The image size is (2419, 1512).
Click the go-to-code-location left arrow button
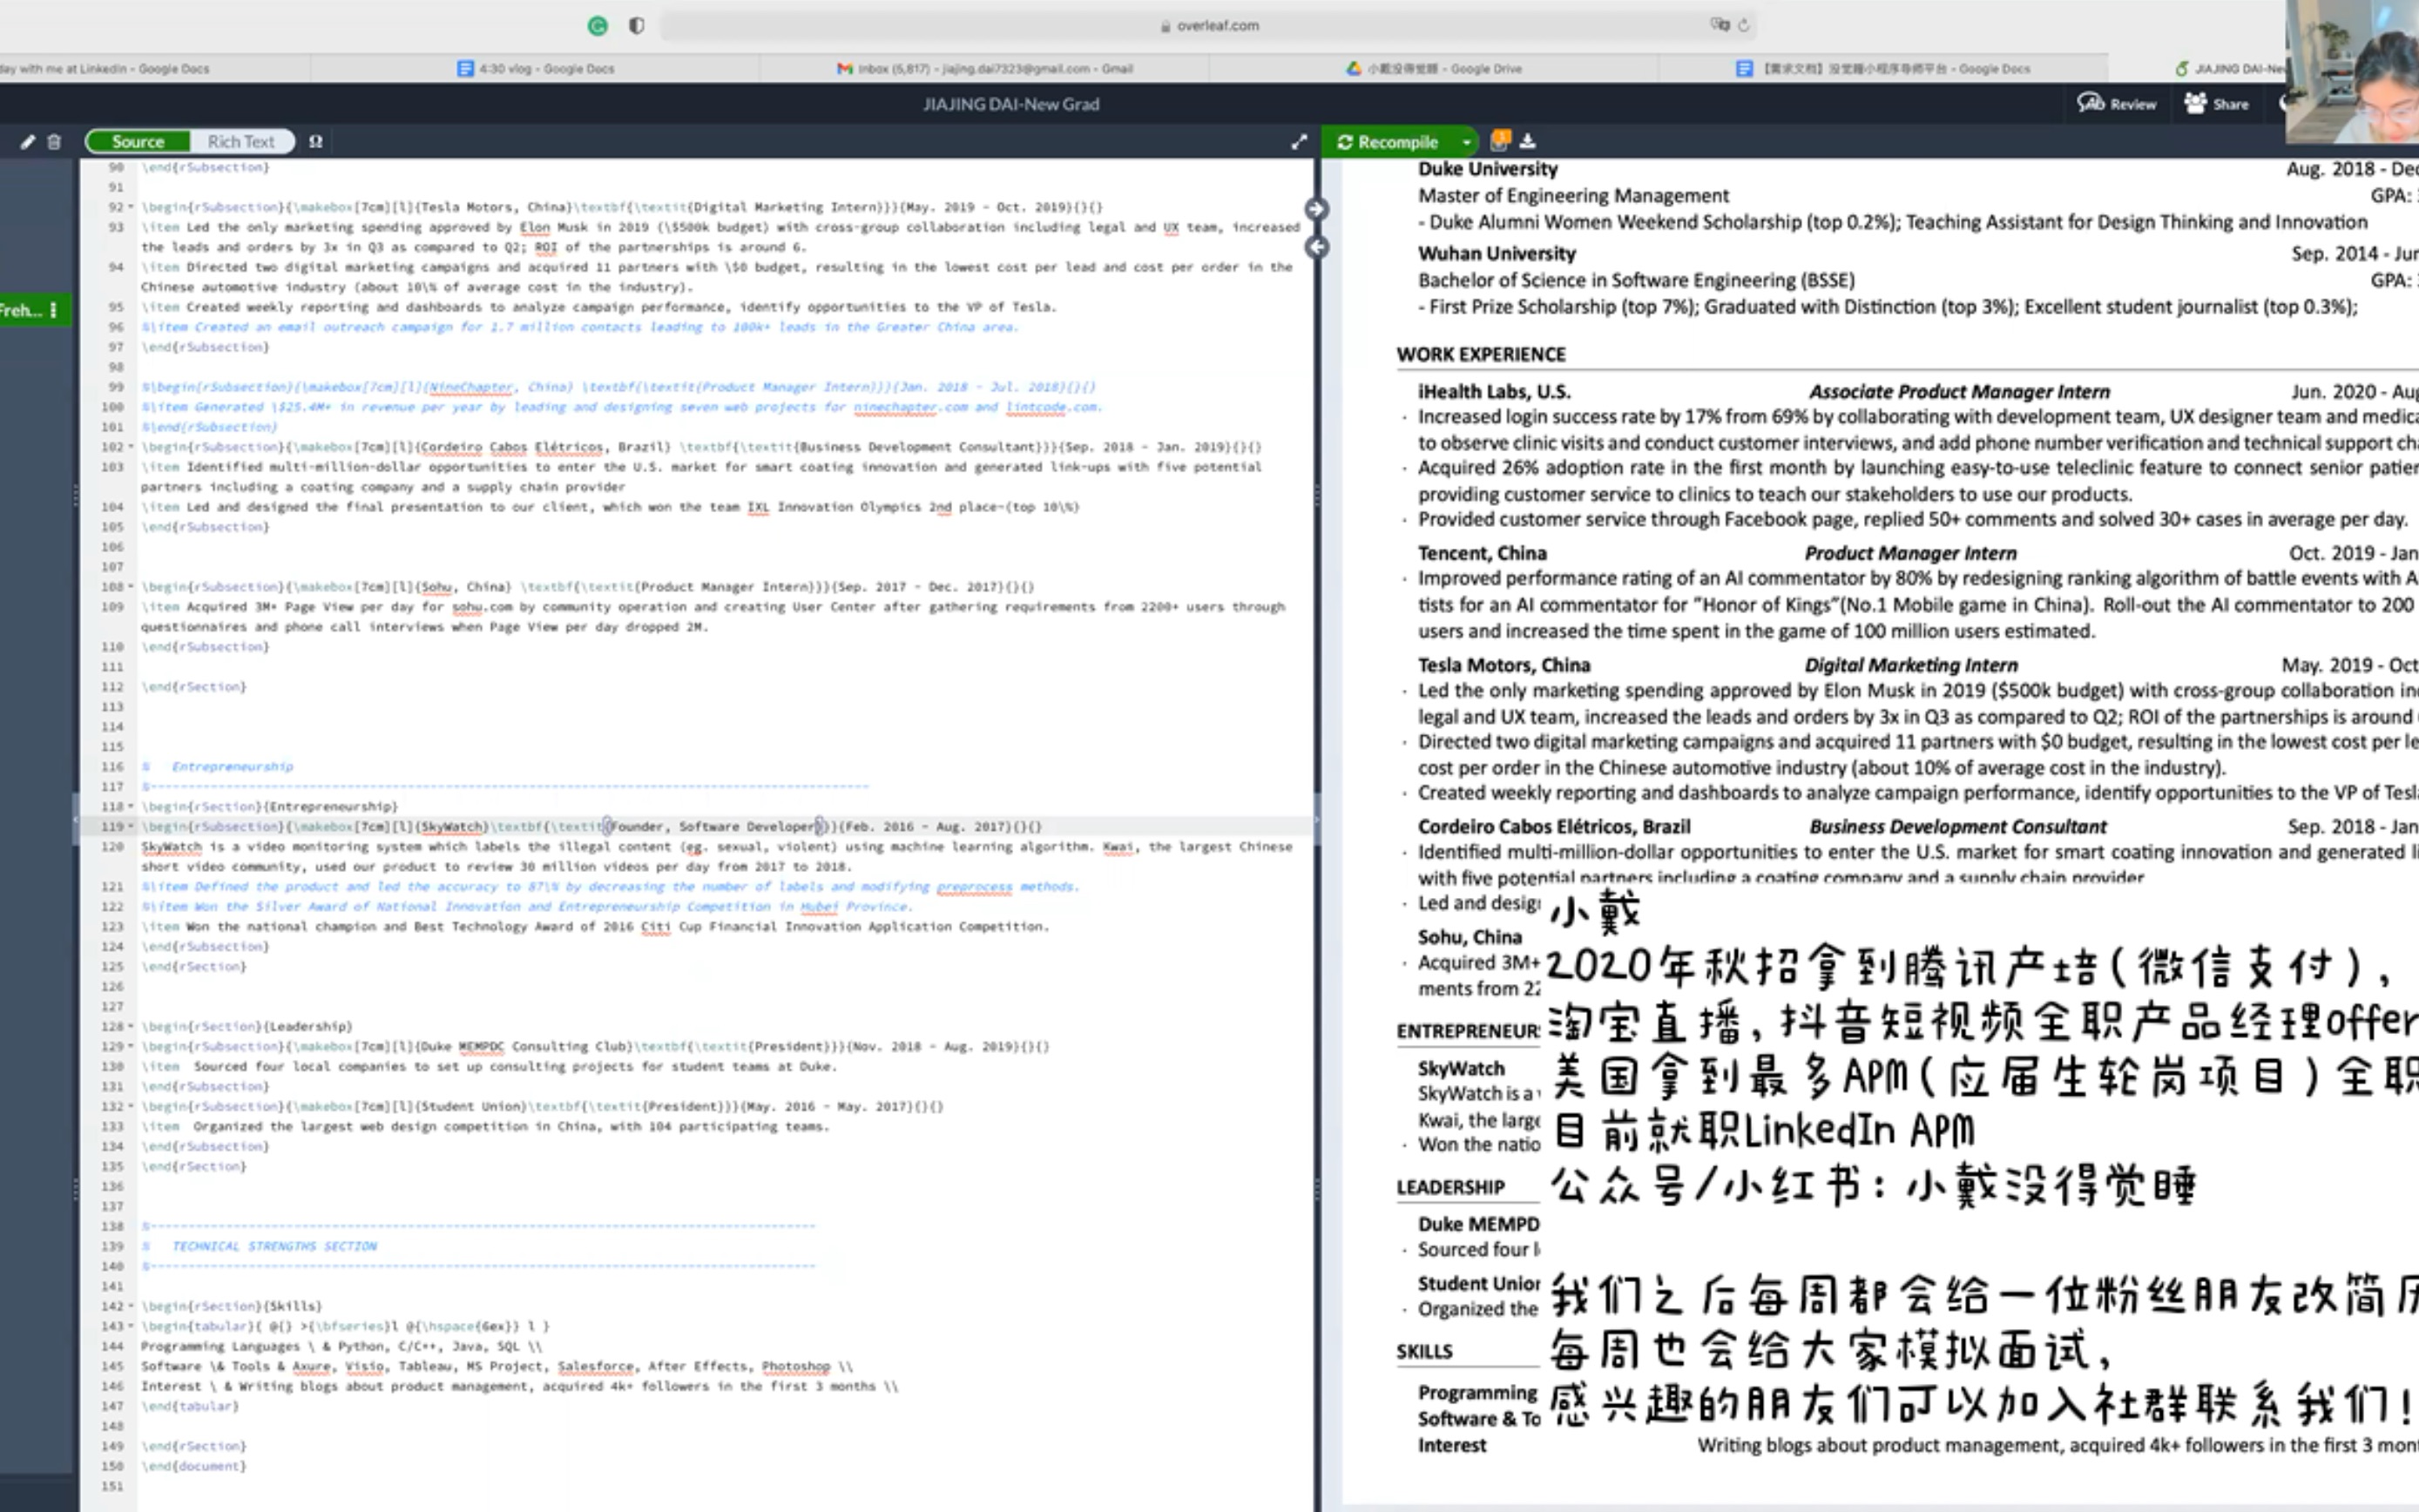pos(1317,246)
